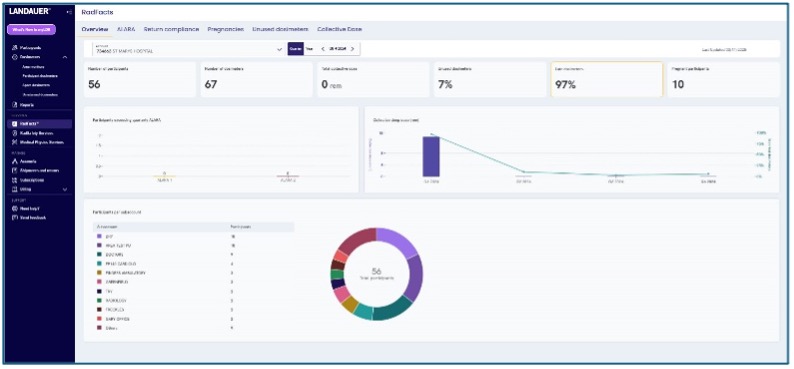Image resolution: width=794 pixels, height=369 pixels.
Task: Open the Unused dosimeters tab
Action: pos(280,29)
